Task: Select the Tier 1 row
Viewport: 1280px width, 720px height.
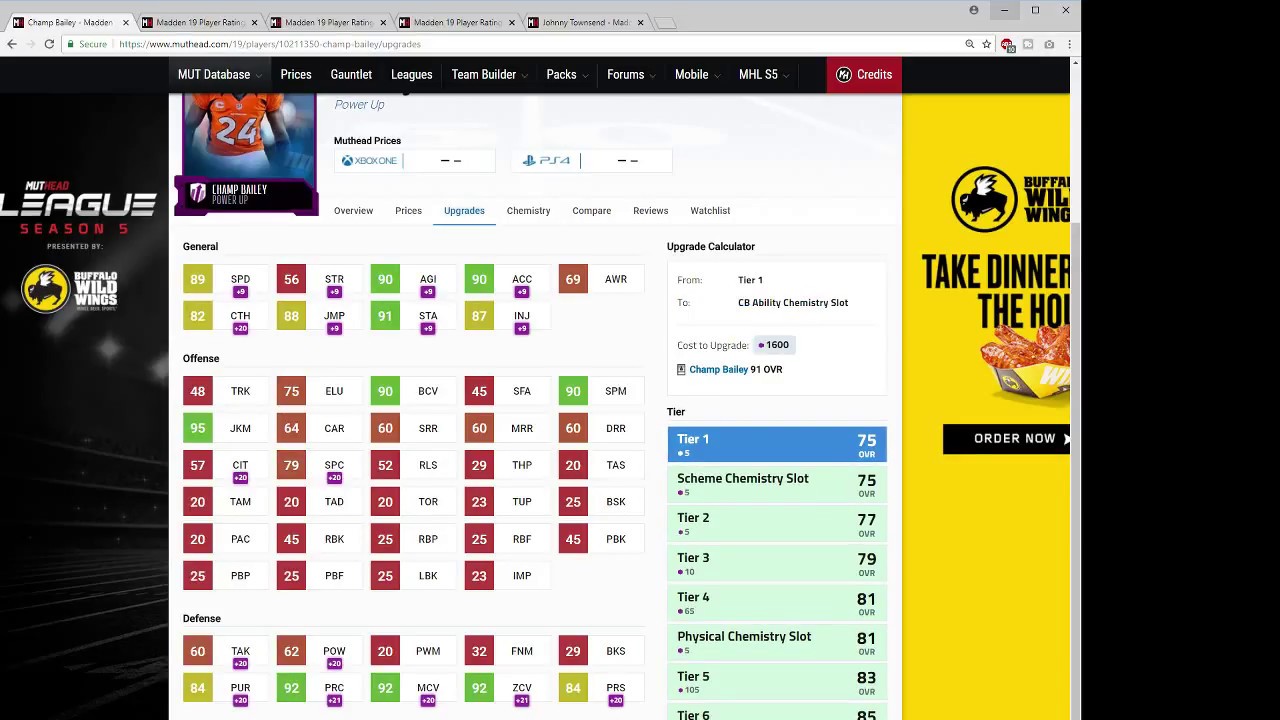Action: coord(777,444)
